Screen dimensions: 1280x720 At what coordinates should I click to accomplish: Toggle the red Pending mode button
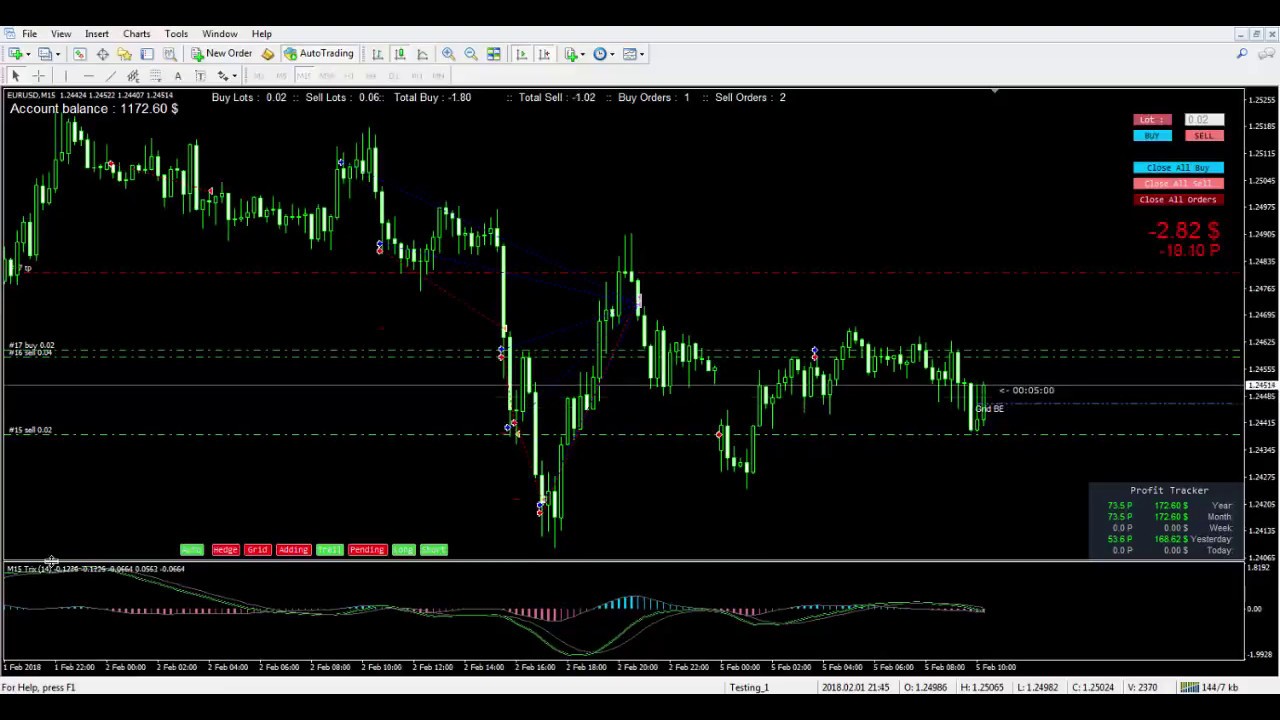coord(367,550)
